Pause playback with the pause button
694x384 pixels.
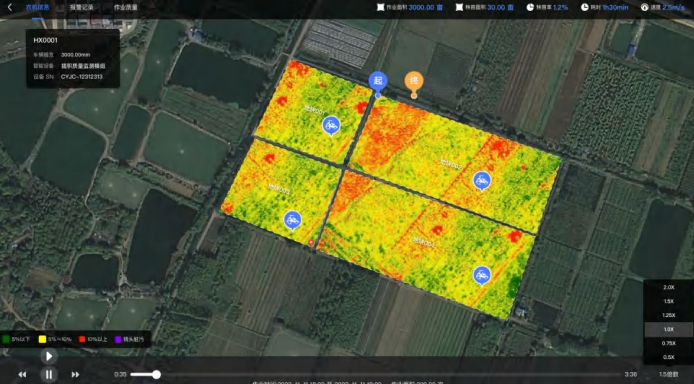click(x=49, y=375)
